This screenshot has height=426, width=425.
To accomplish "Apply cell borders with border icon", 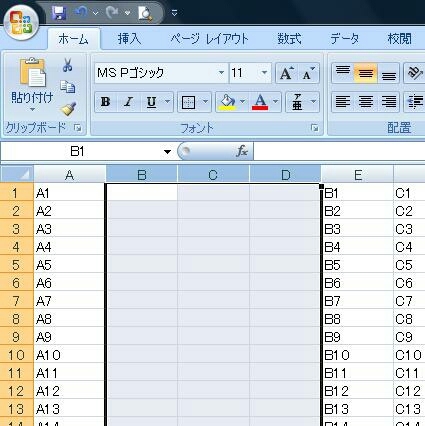I will (x=188, y=102).
